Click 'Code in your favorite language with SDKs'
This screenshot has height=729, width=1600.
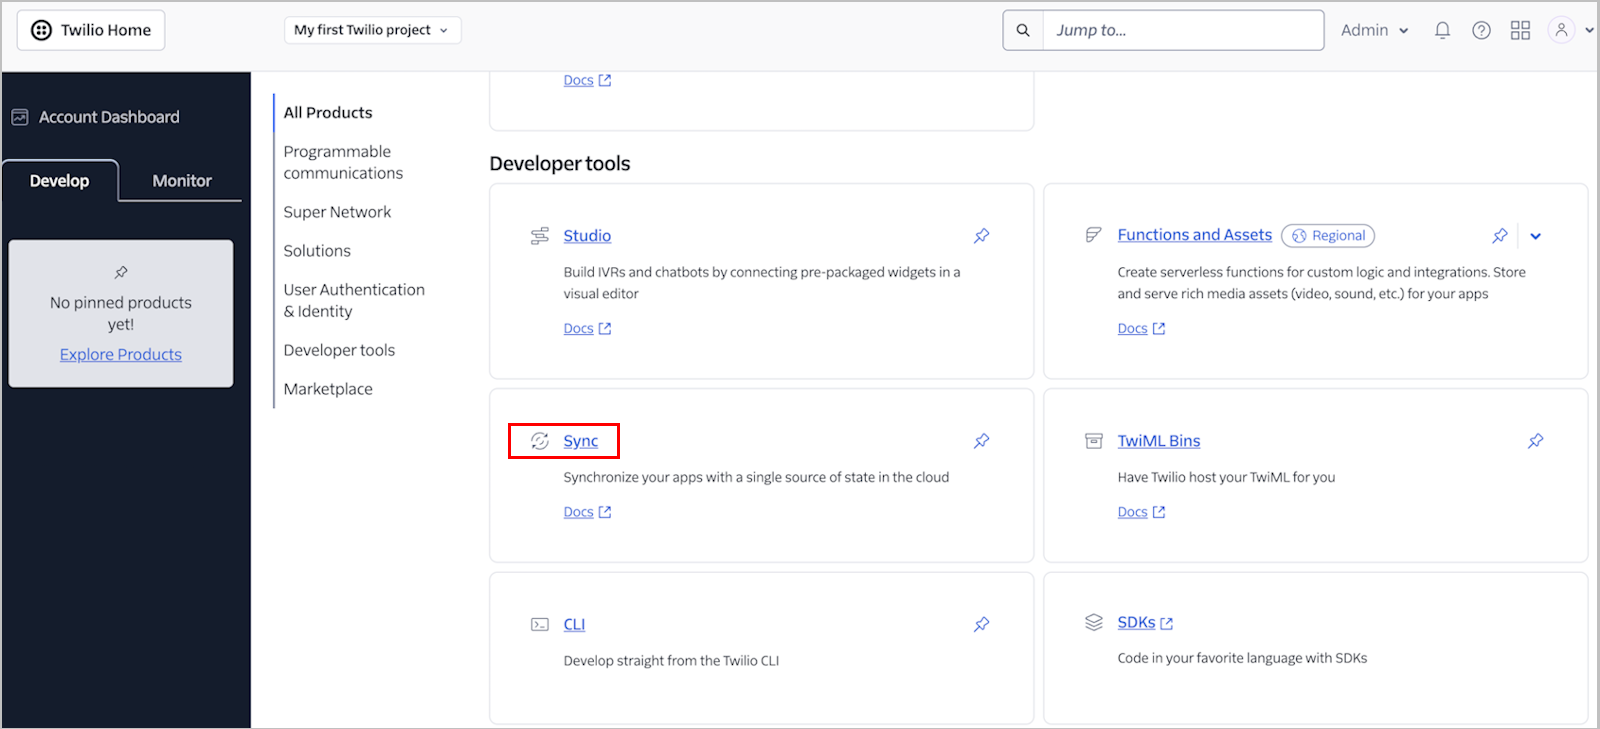click(1242, 658)
